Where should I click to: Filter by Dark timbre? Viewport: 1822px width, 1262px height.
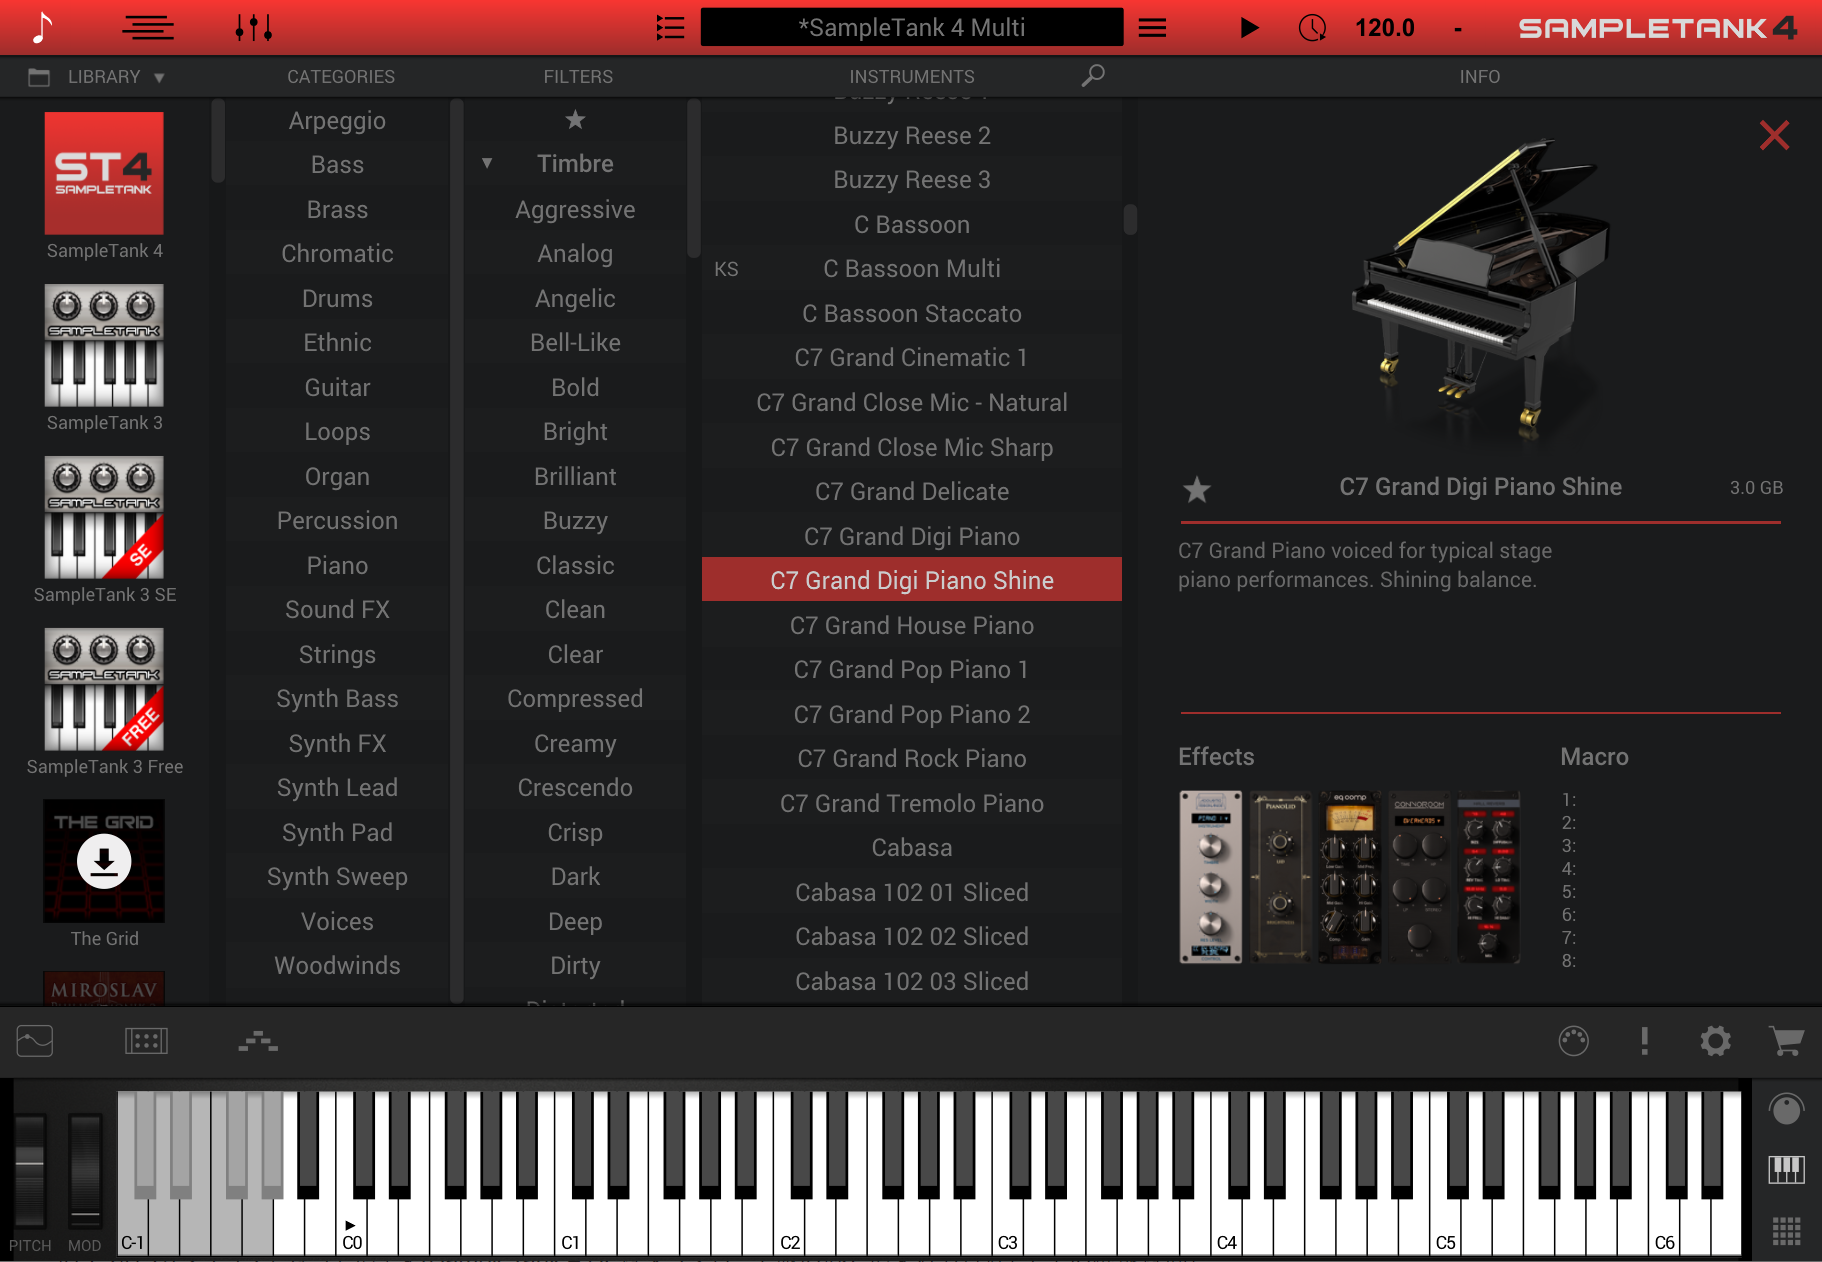(575, 877)
